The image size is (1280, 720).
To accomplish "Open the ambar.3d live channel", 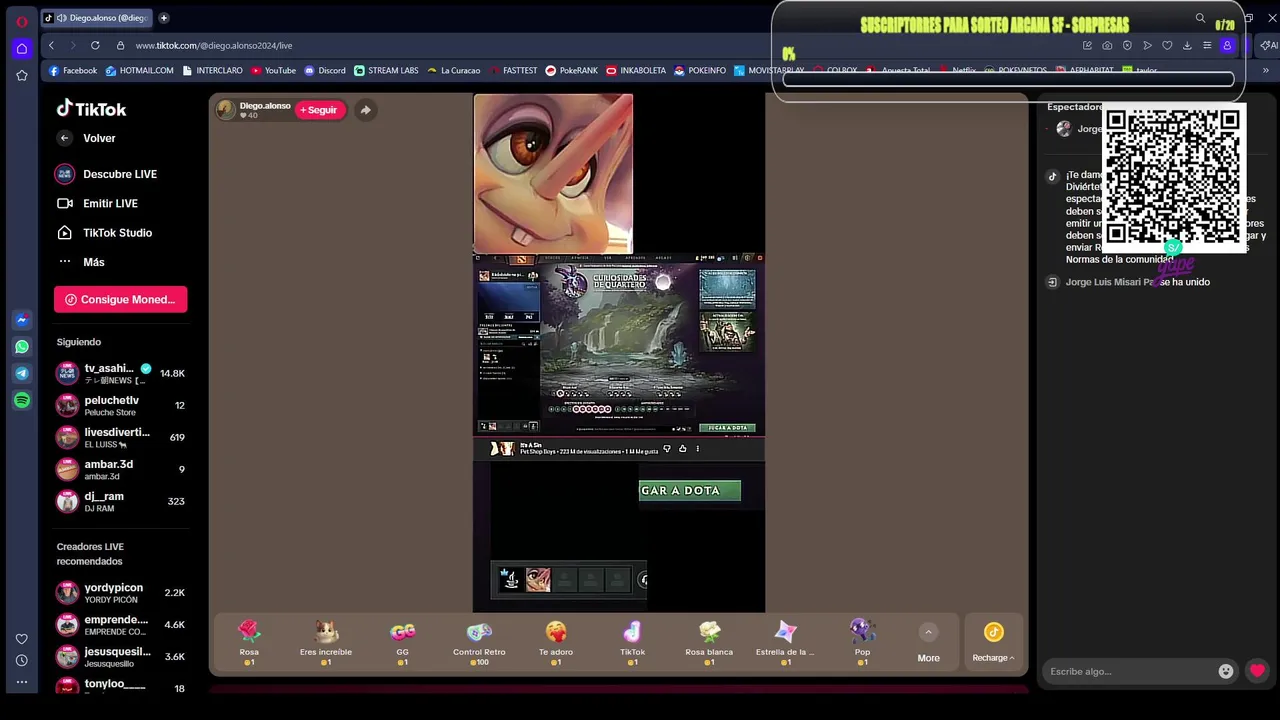I will pos(120,469).
